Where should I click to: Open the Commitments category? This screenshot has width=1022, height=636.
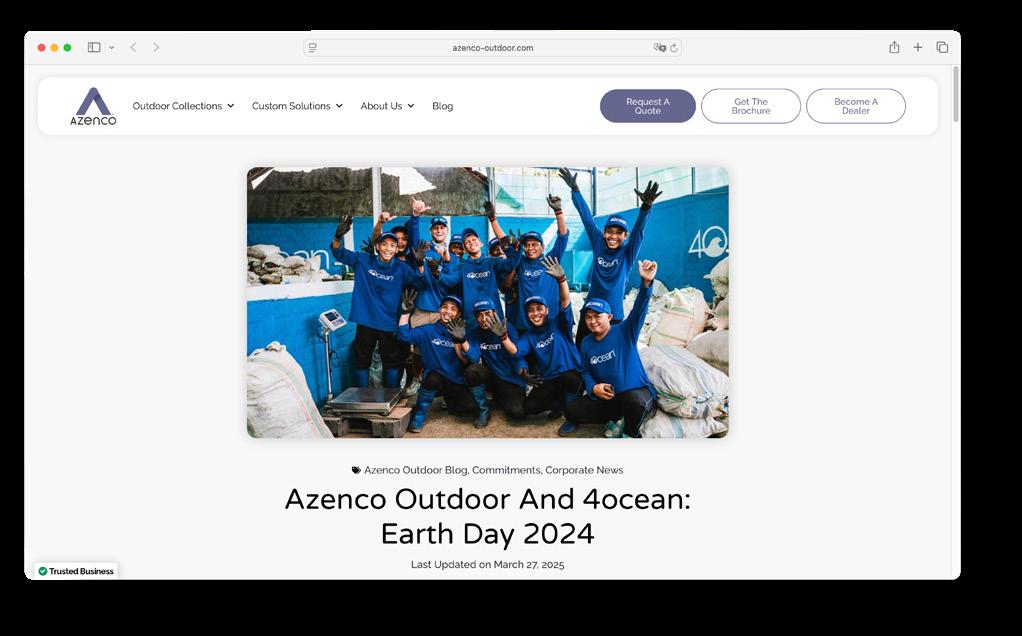pos(506,470)
